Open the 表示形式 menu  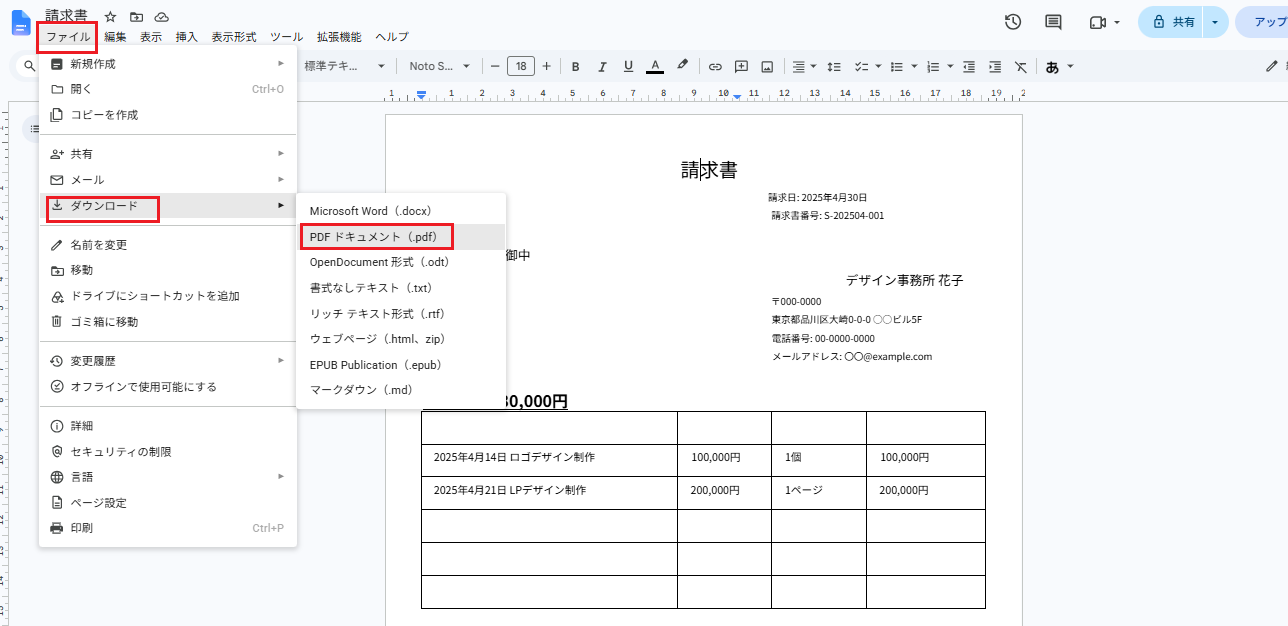click(x=235, y=37)
